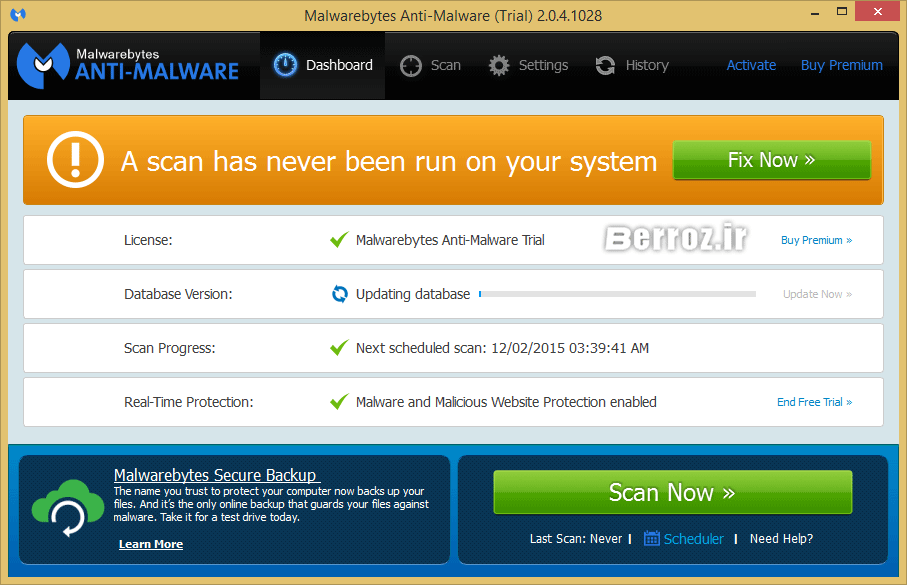This screenshot has width=907, height=585.
Task: Switch to the Scan tab
Action: (430, 65)
